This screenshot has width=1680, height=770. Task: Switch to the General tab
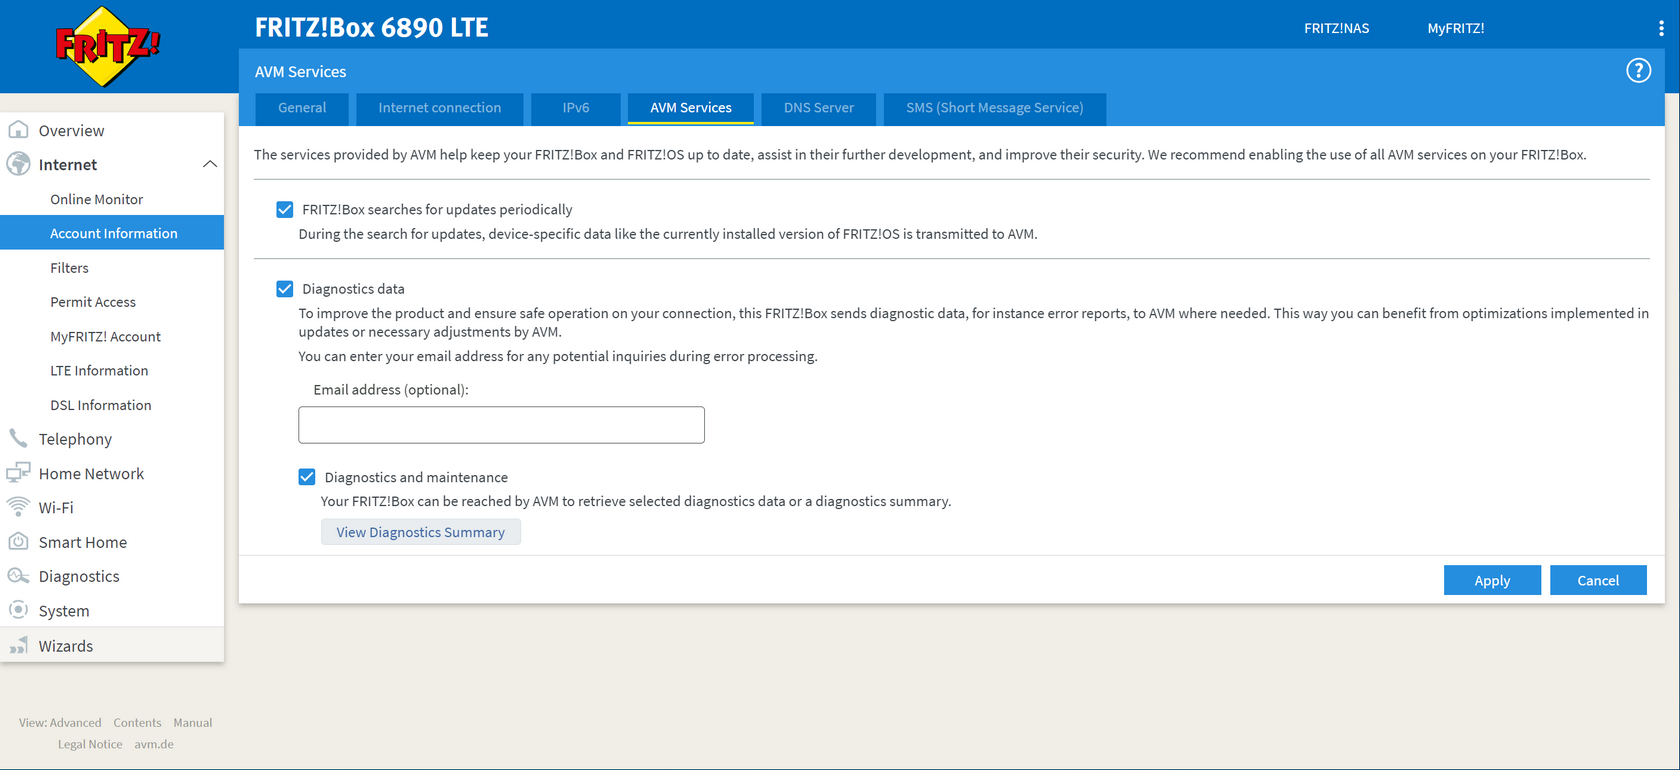(x=302, y=108)
